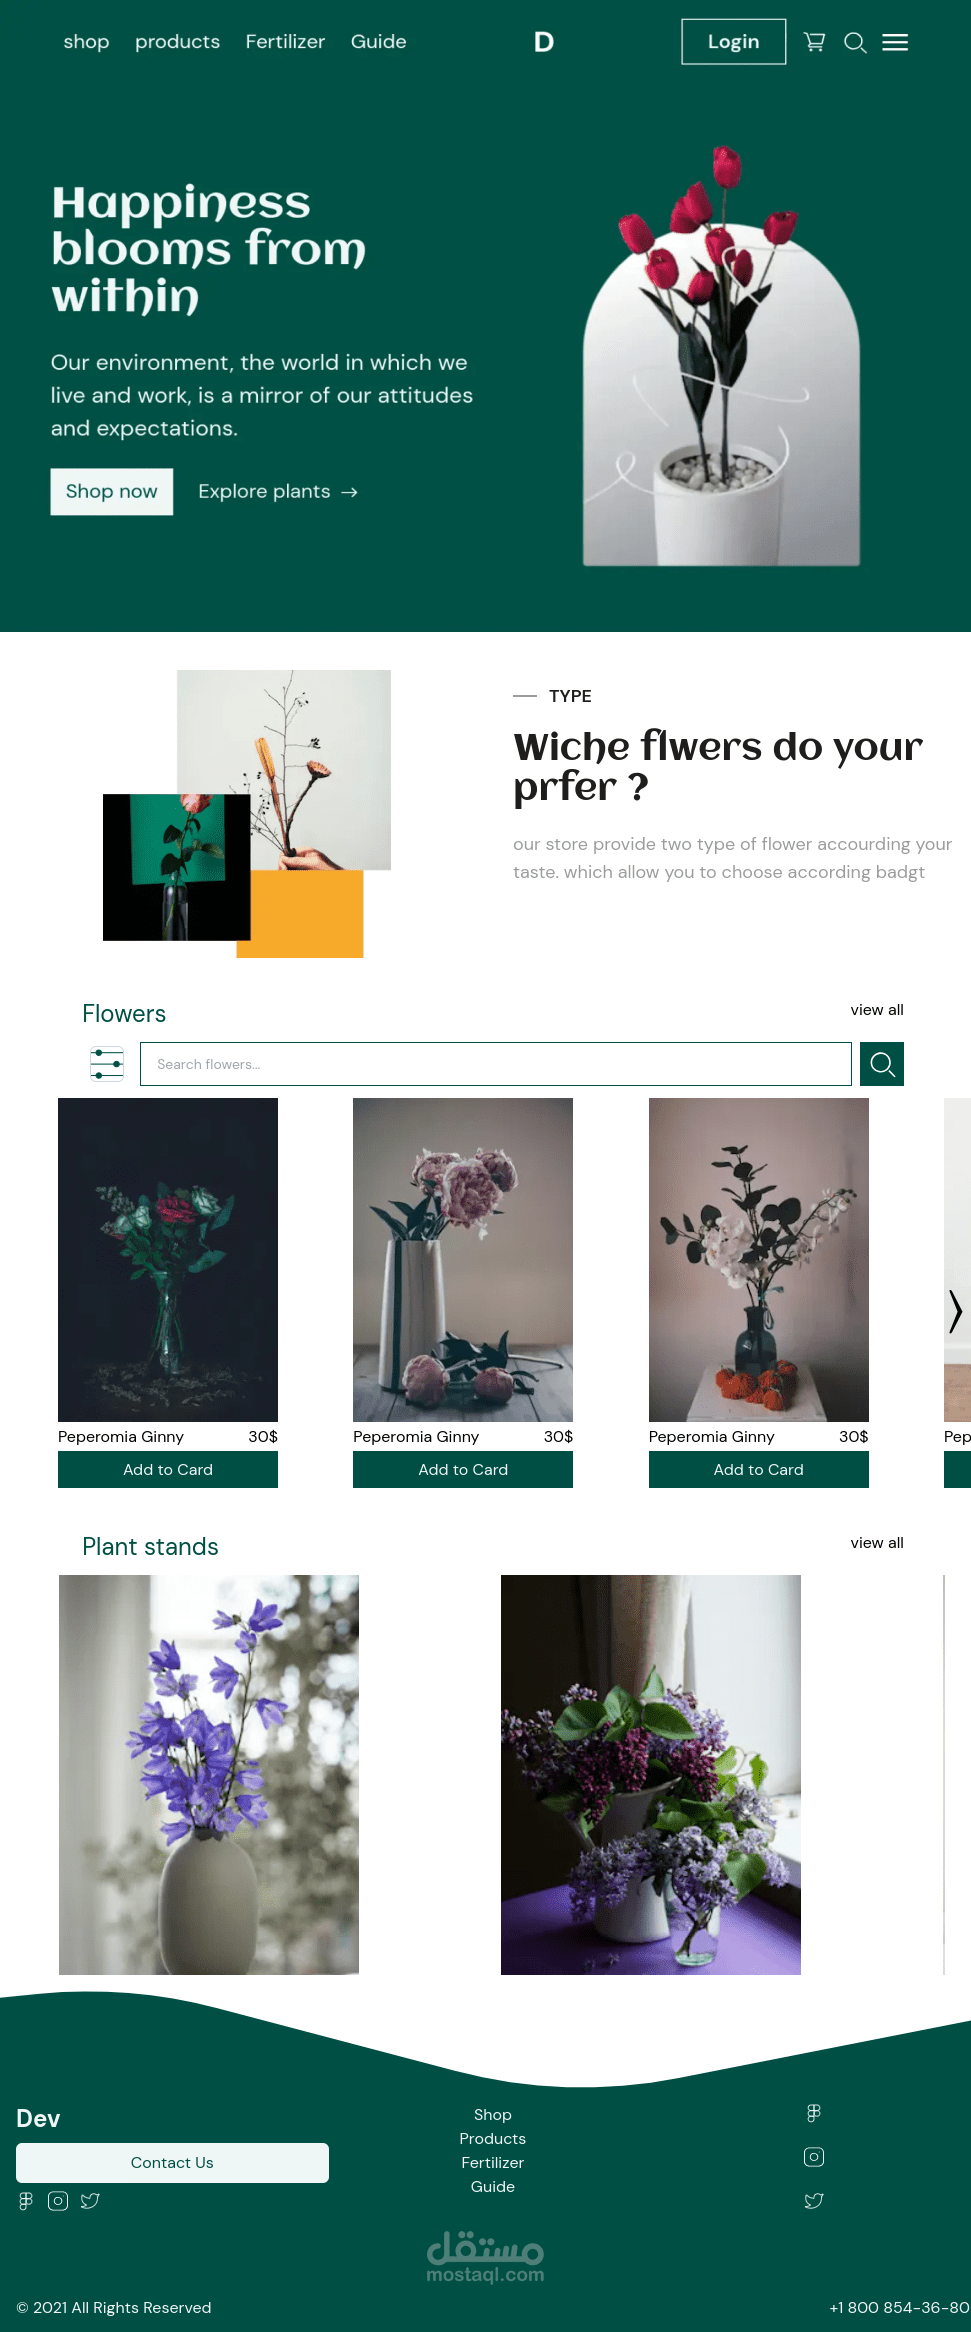The image size is (971, 2332).
Task: Click Figma icon in footer right column
Action: pos(814,2113)
